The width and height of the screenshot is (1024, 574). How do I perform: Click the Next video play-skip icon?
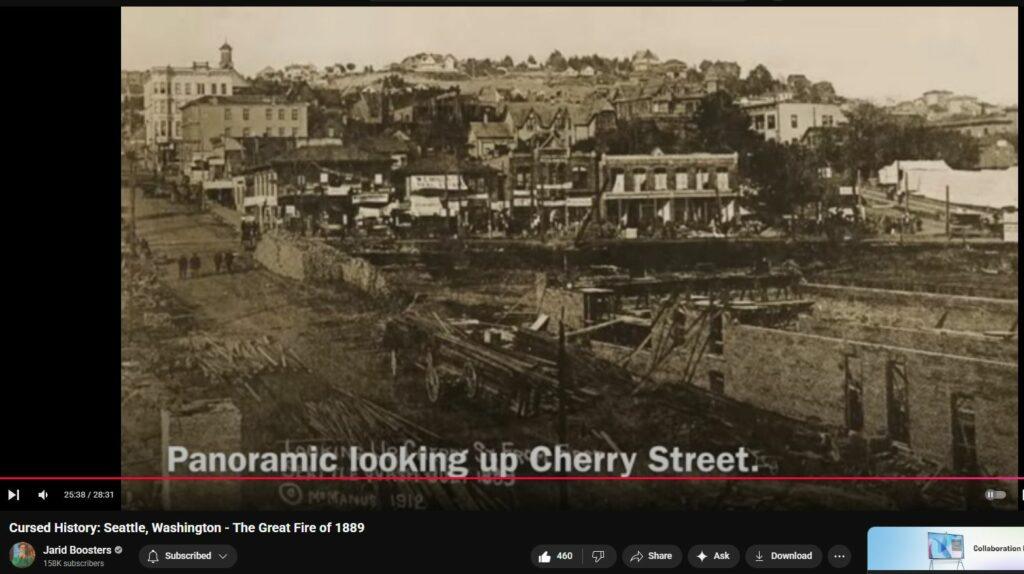click(x=13, y=495)
